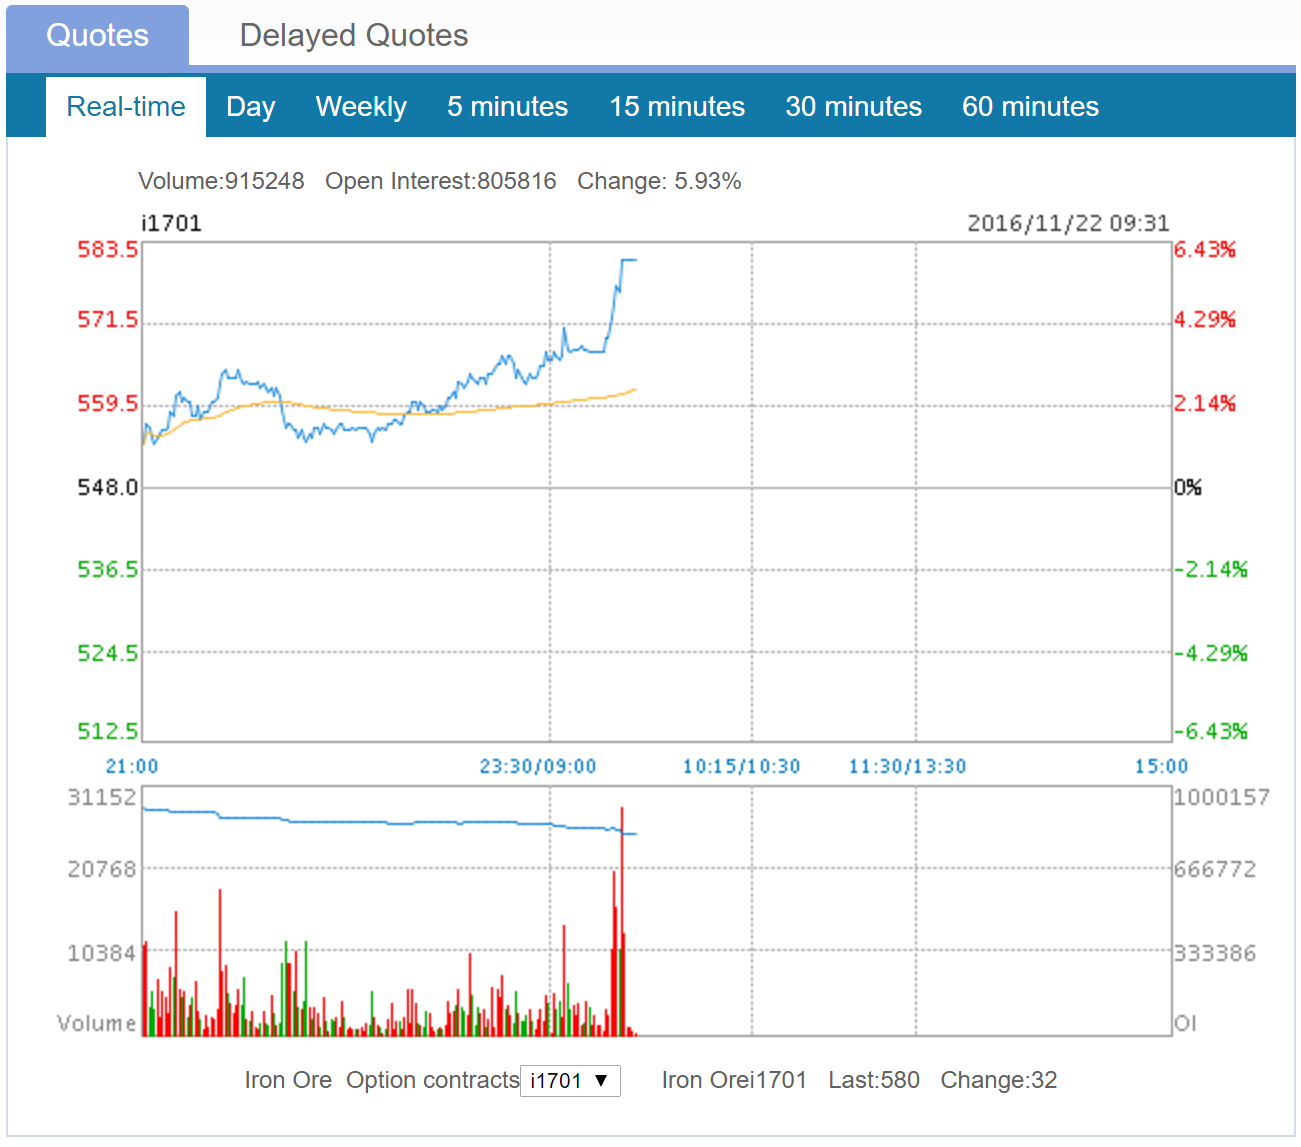Open the Delayed Quotes tab
Image resolution: width=1301 pixels, height=1147 pixels.
[353, 36]
